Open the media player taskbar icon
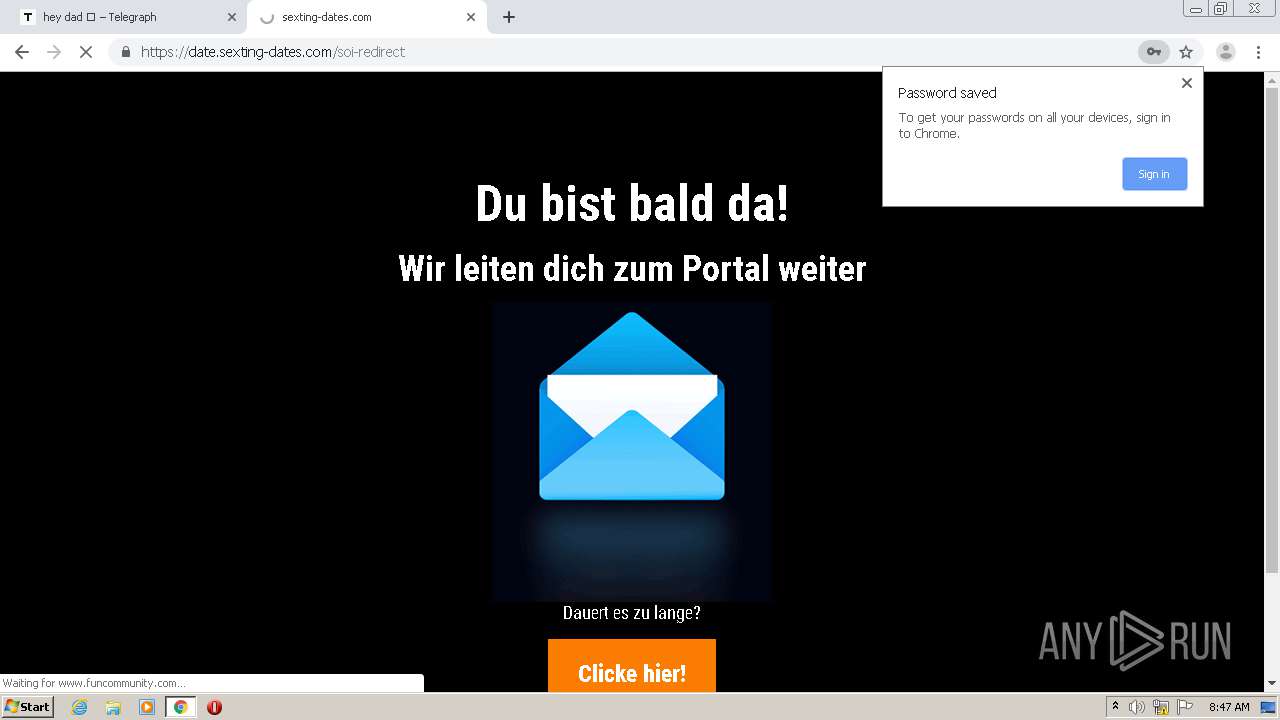1280x720 pixels. point(147,707)
